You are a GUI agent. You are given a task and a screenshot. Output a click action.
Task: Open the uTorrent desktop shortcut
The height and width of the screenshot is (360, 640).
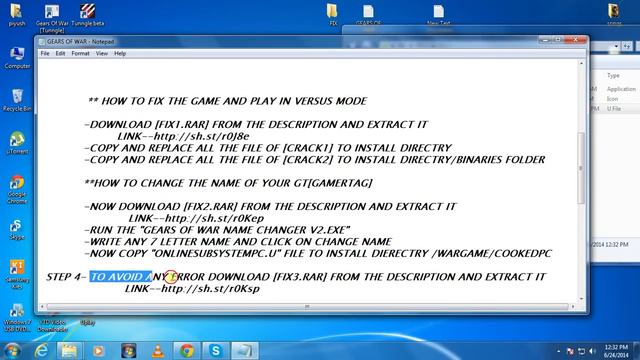pyautogui.click(x=17, y=143)
